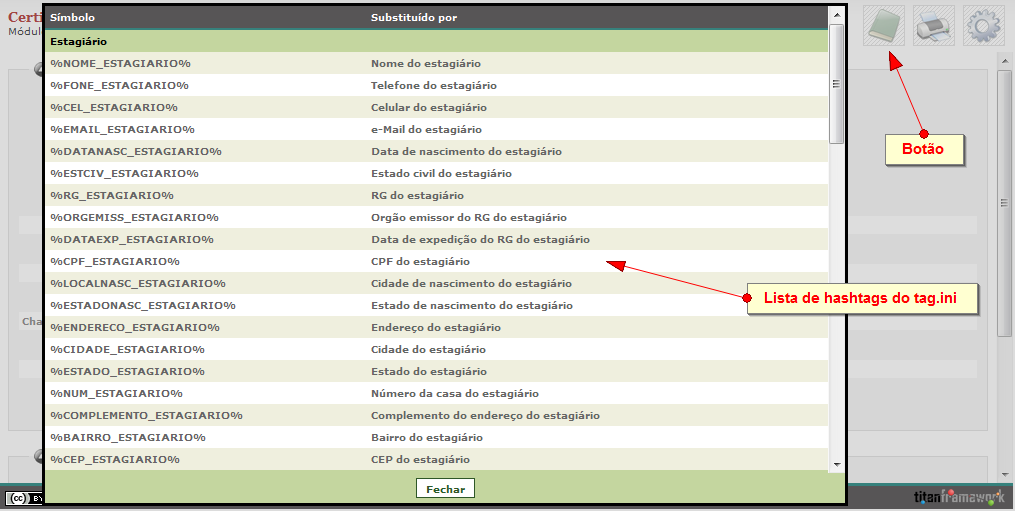Click the dialog scrollbar down arrow
1015x511 pixels.
tap(836, 464)
